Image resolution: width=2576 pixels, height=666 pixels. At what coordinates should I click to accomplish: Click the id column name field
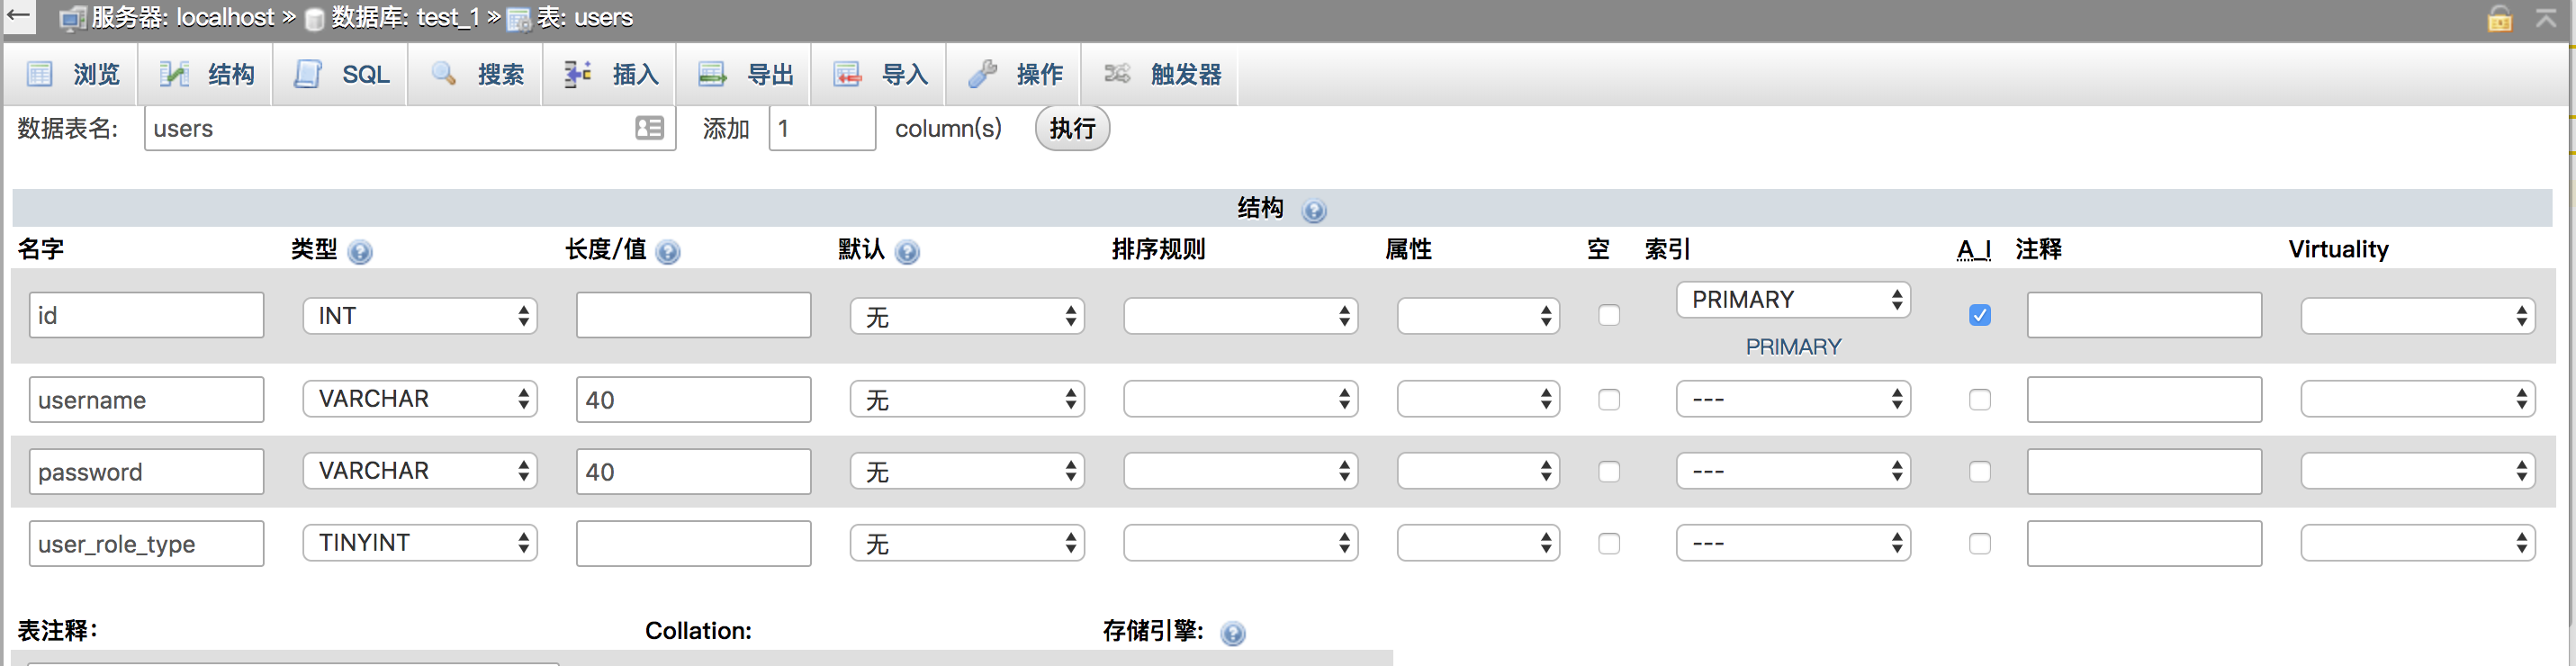click(146, 315)
